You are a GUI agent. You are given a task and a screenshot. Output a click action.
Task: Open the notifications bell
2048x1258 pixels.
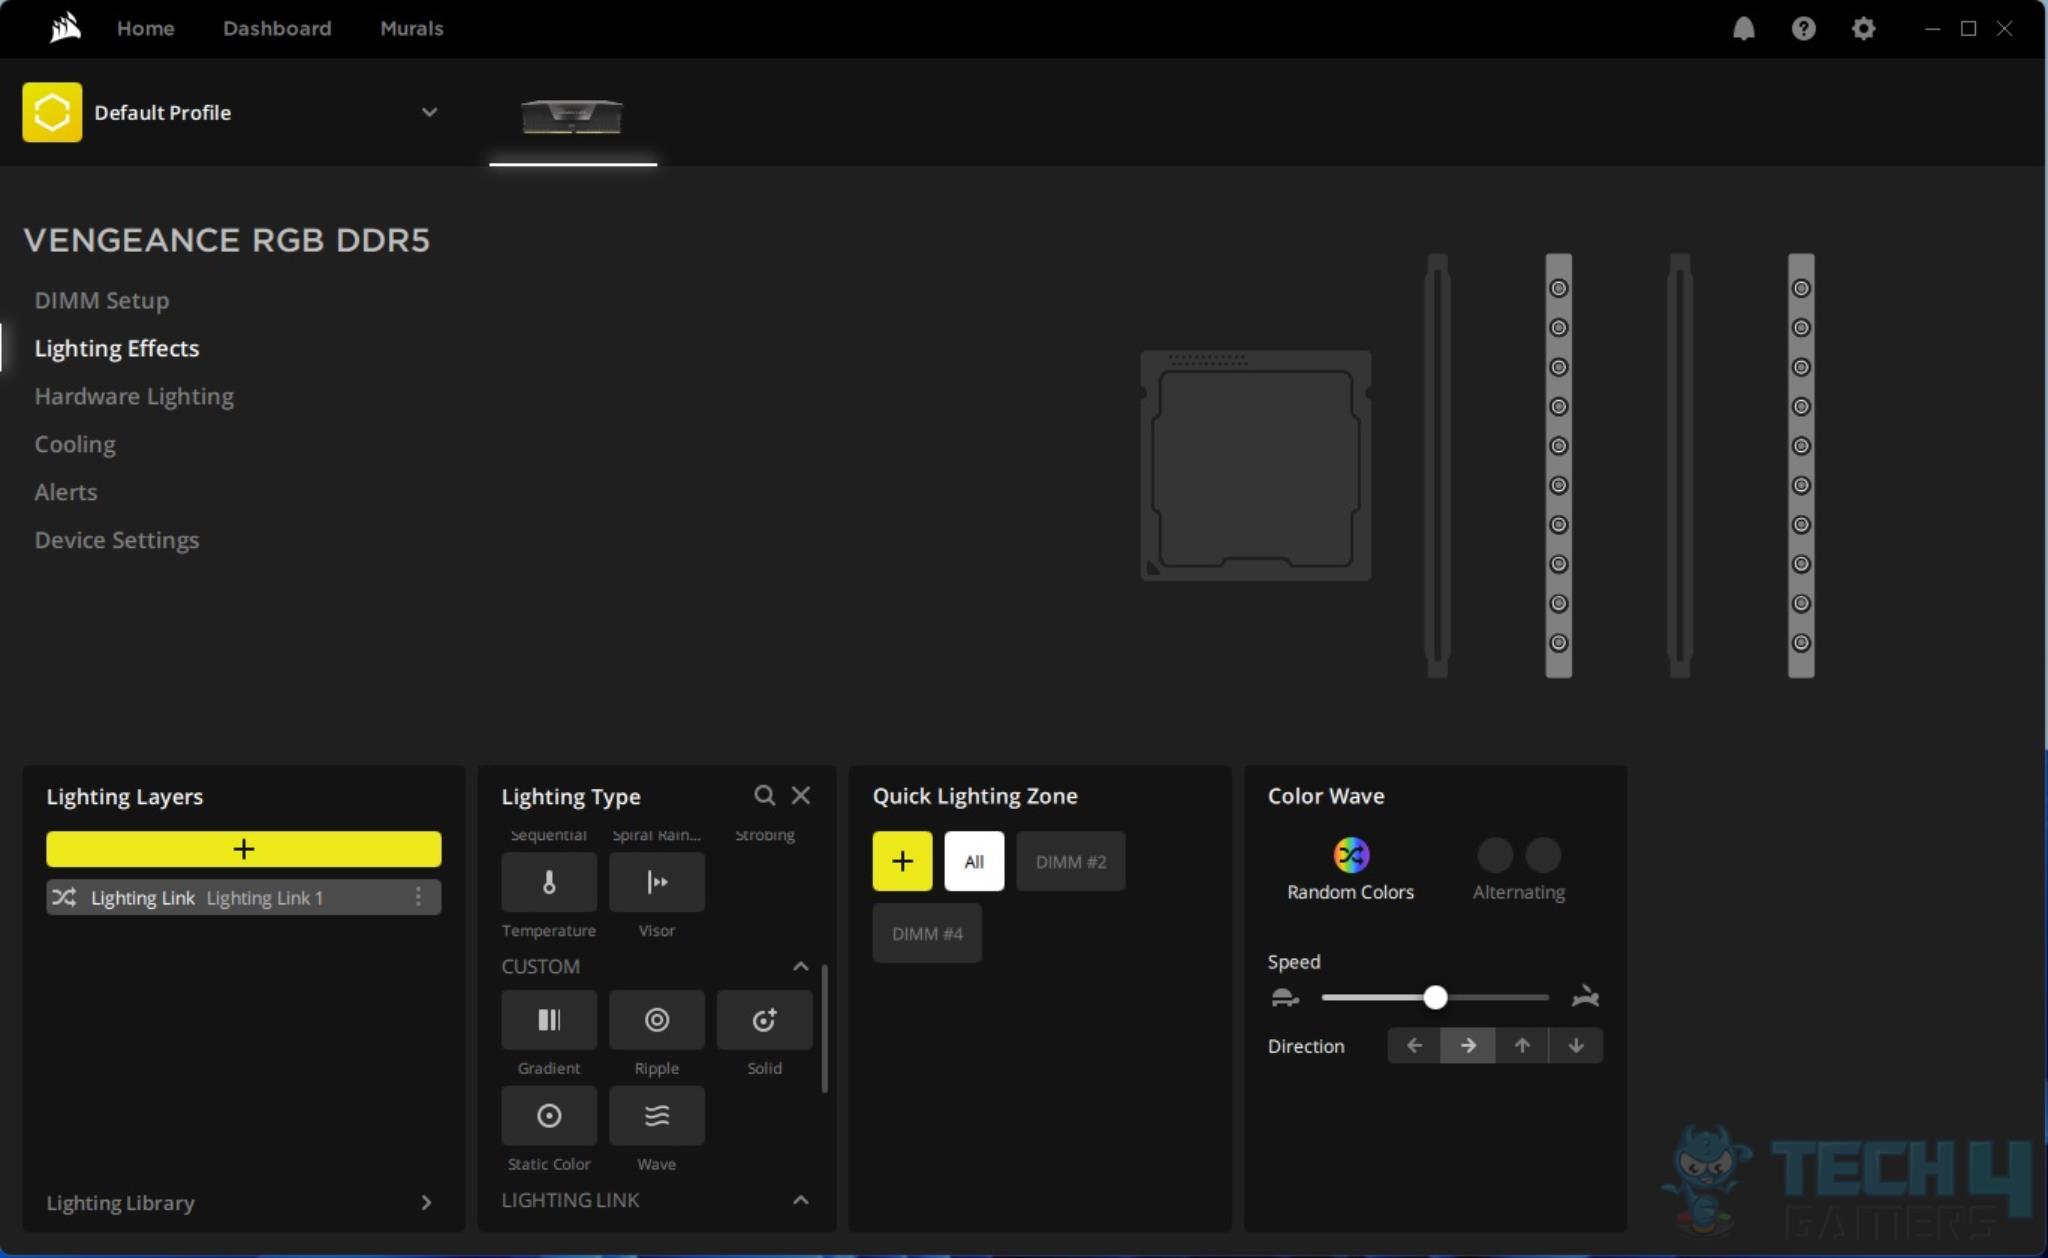[x=1743, y=28]
